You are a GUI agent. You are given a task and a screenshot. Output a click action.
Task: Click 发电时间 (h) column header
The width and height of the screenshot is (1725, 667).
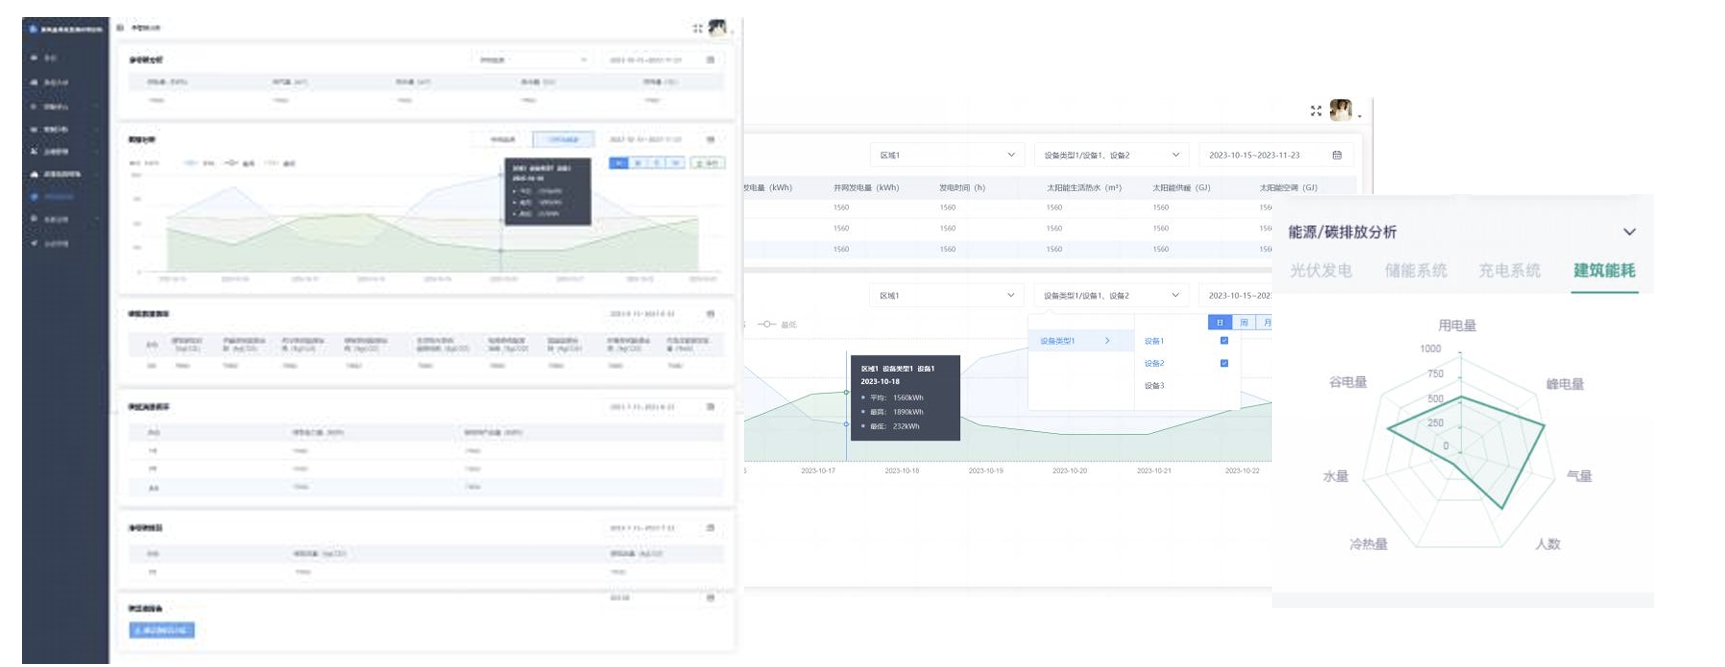(x=962, y=187)
